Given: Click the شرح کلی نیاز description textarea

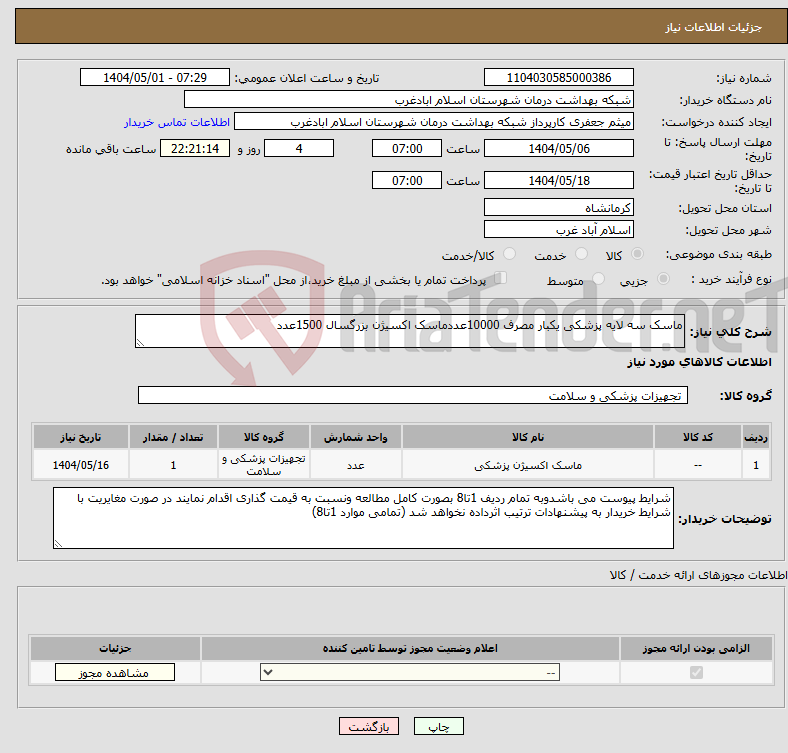Looking at the screenshot, I should (409, 332).
